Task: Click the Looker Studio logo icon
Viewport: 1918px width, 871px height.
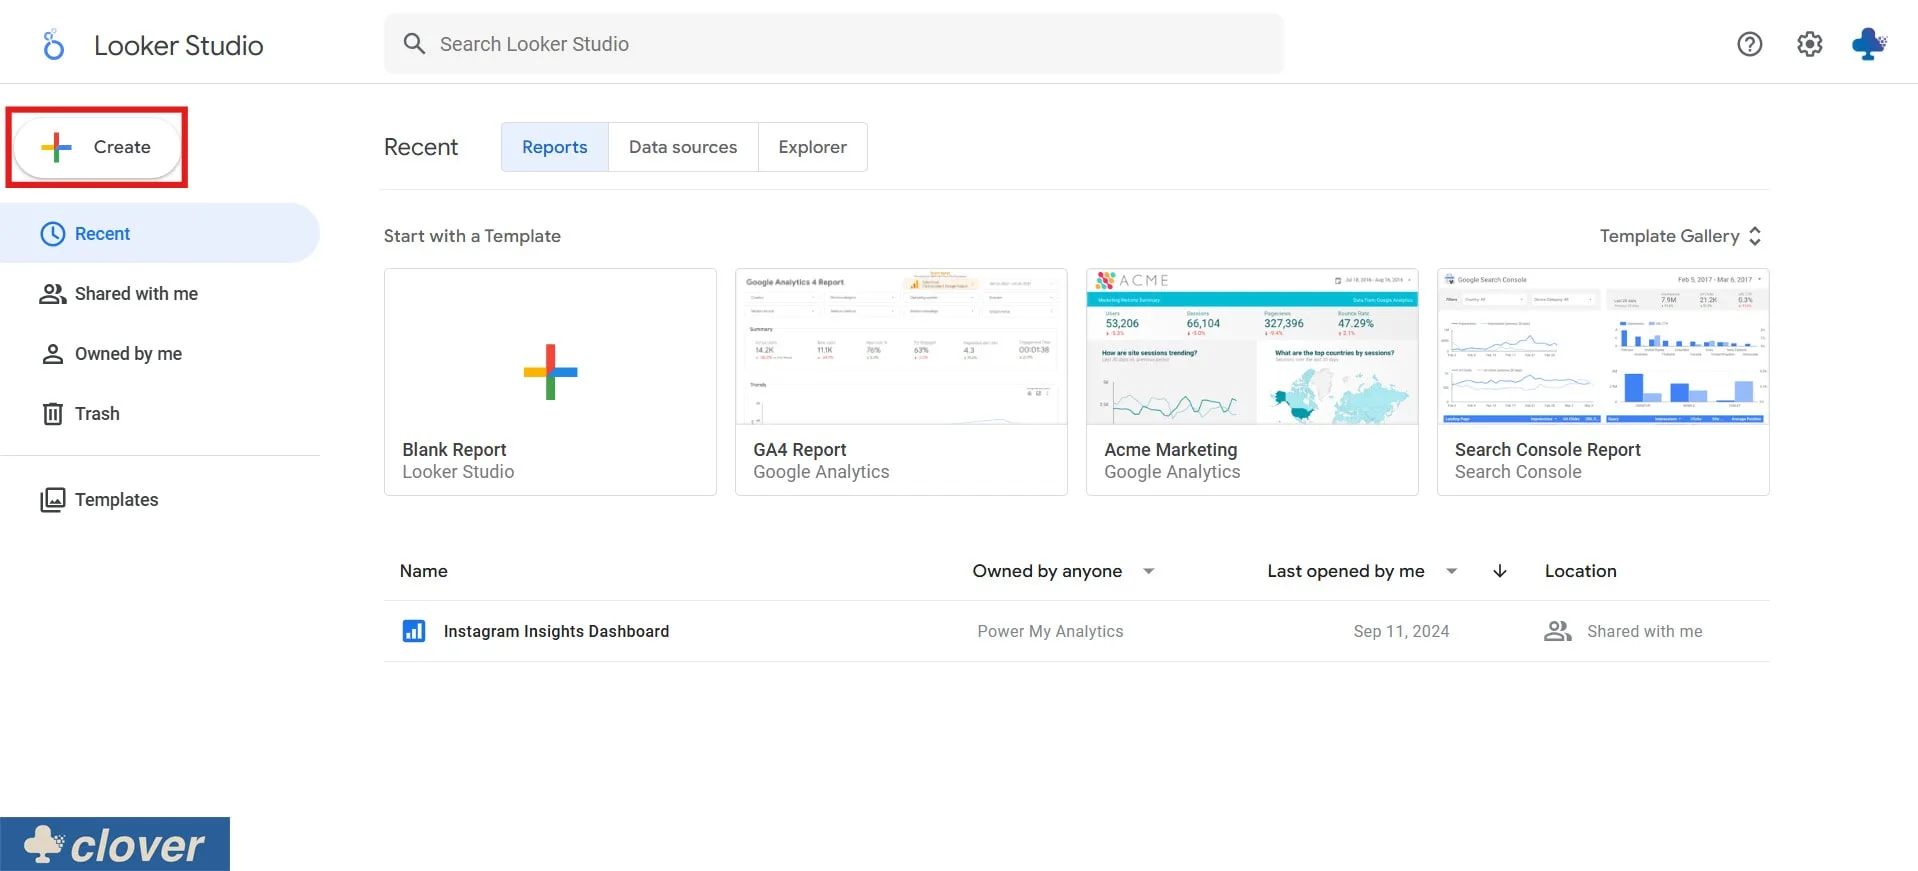Action: [54, 45]
